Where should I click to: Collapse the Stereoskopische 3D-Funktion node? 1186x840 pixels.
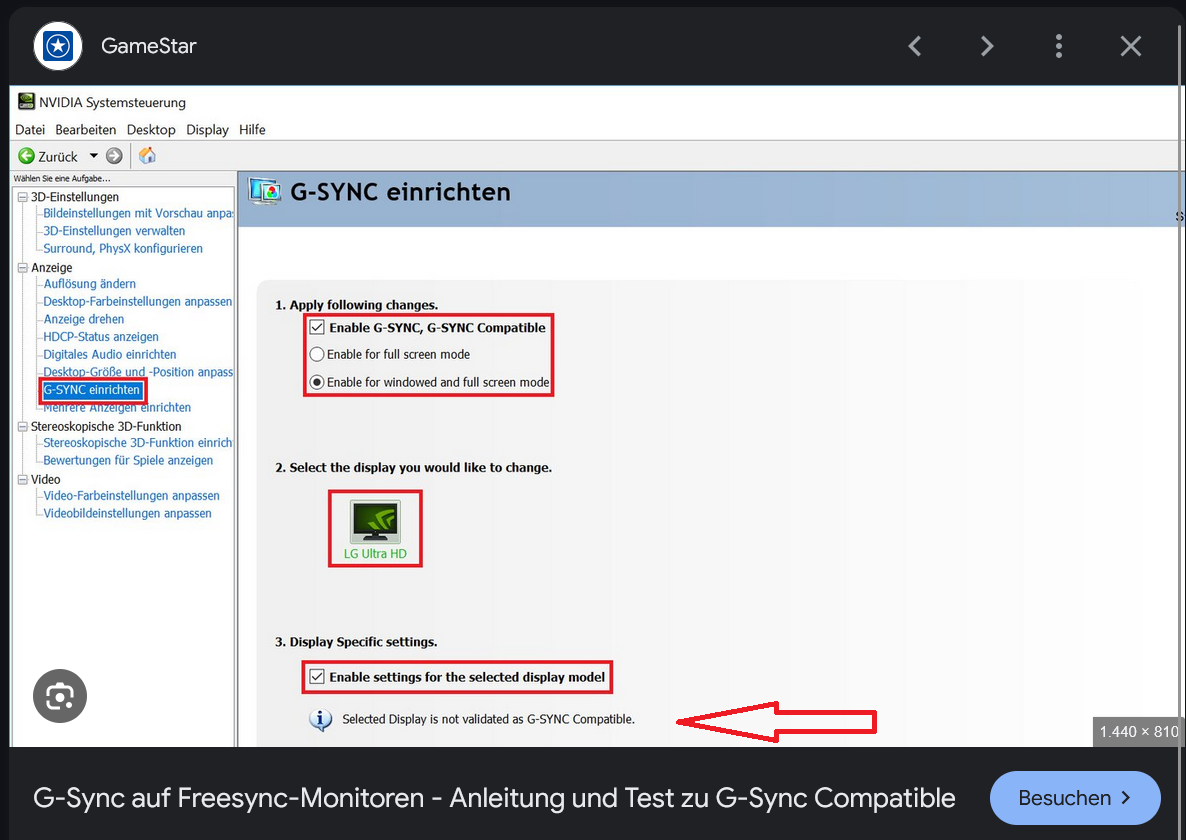click(x=23, y=426)
